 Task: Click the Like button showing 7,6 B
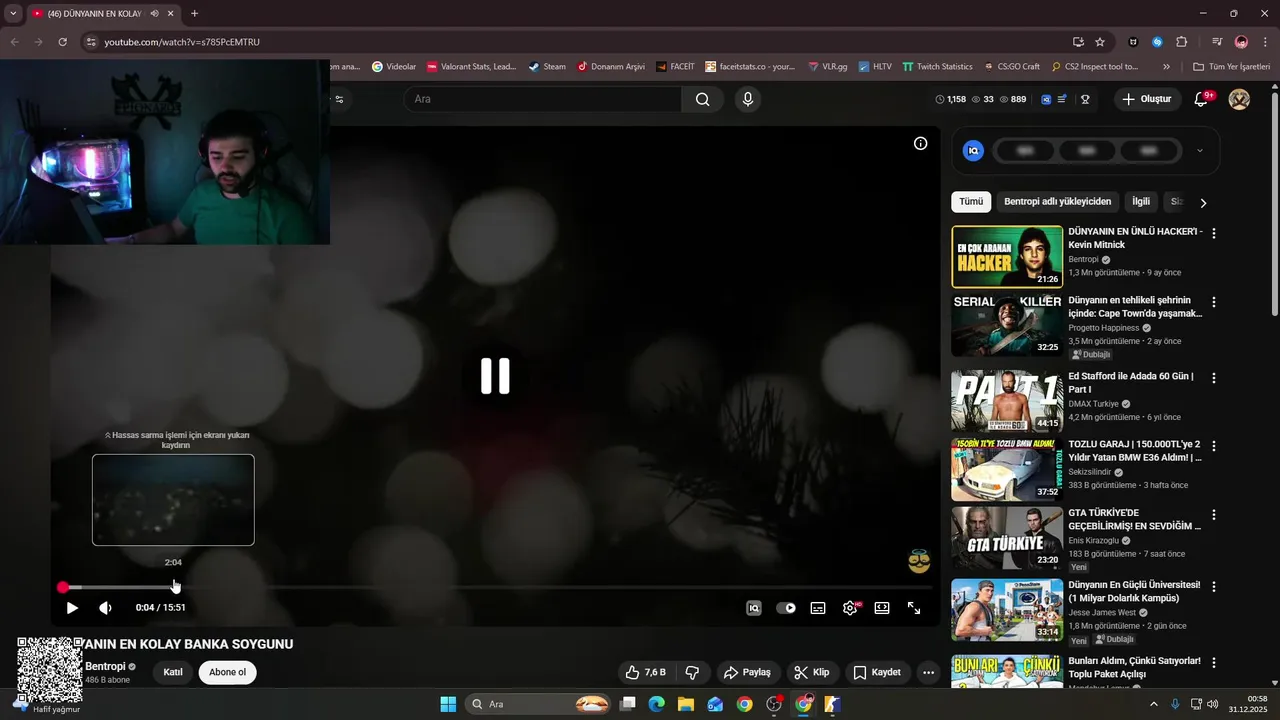pos(645,672)
